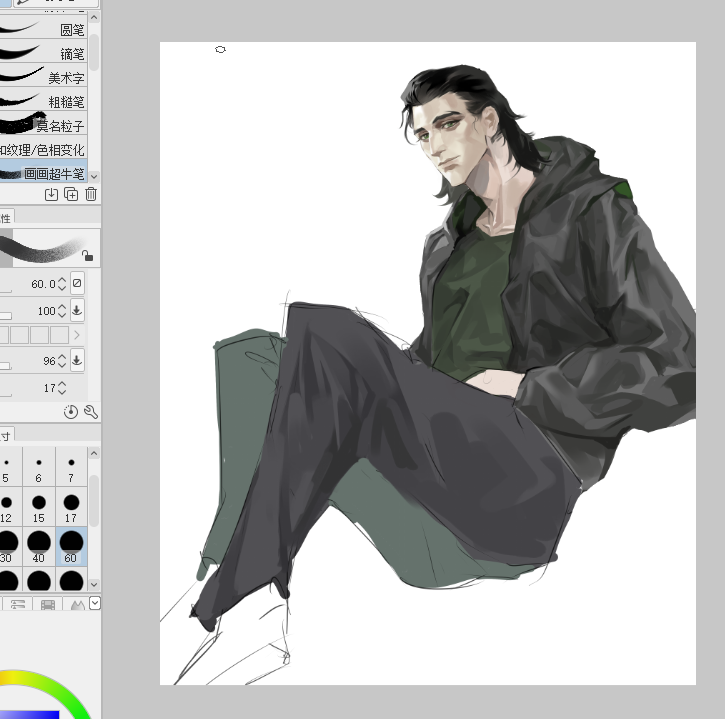This screenshot has width=725, height=719.
Task: Select the 纹理/色相变化 brush preset
Action: 43,149
